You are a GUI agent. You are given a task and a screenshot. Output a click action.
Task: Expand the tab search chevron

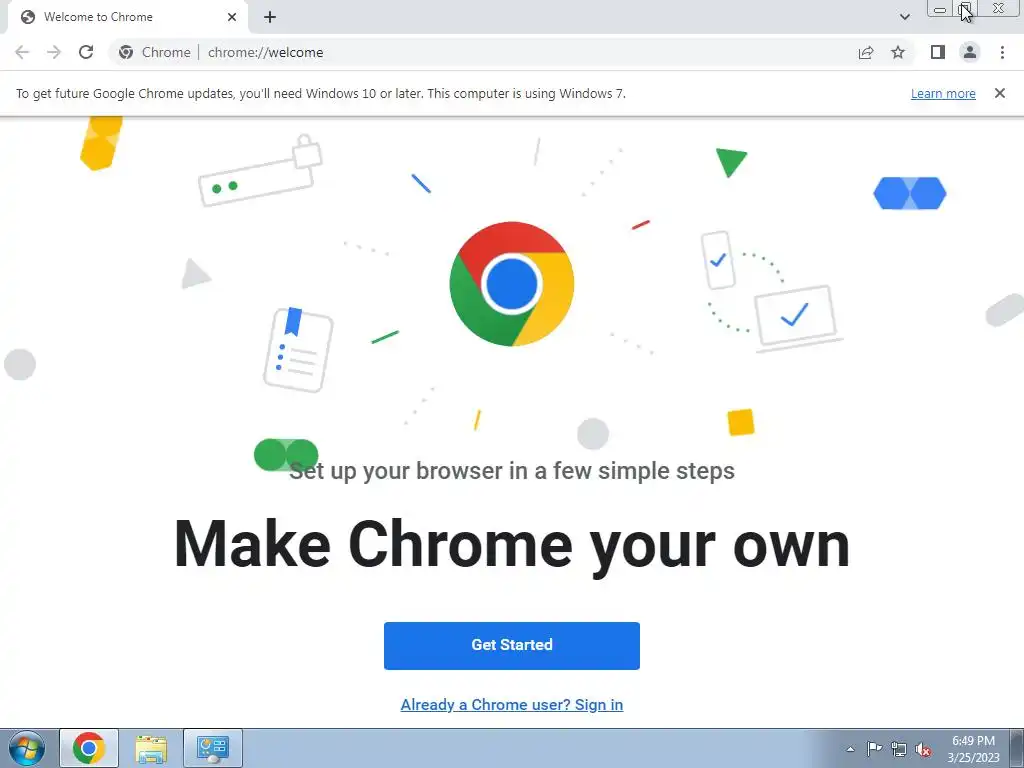click(x=904, y=17)
